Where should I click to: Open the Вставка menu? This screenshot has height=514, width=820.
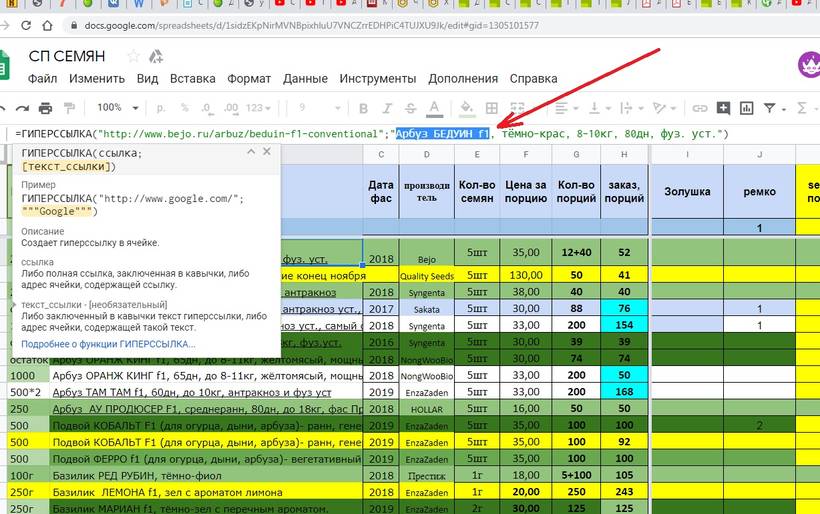(192, 78)
